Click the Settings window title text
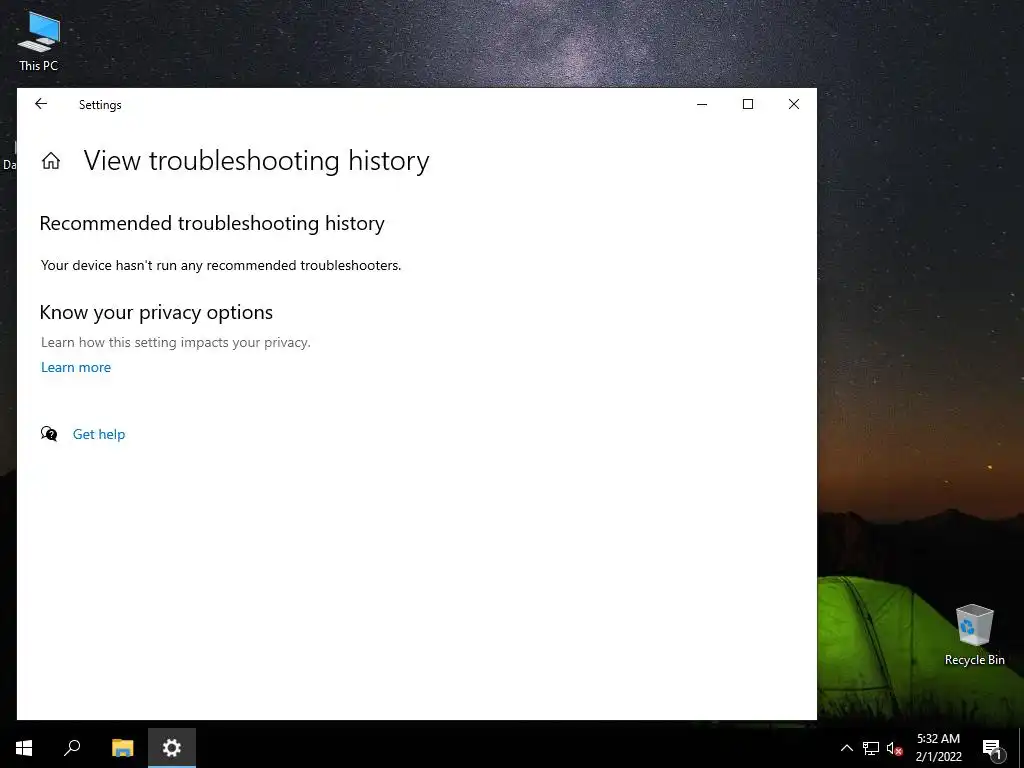 pyautogui.click(x=100, y=104)
